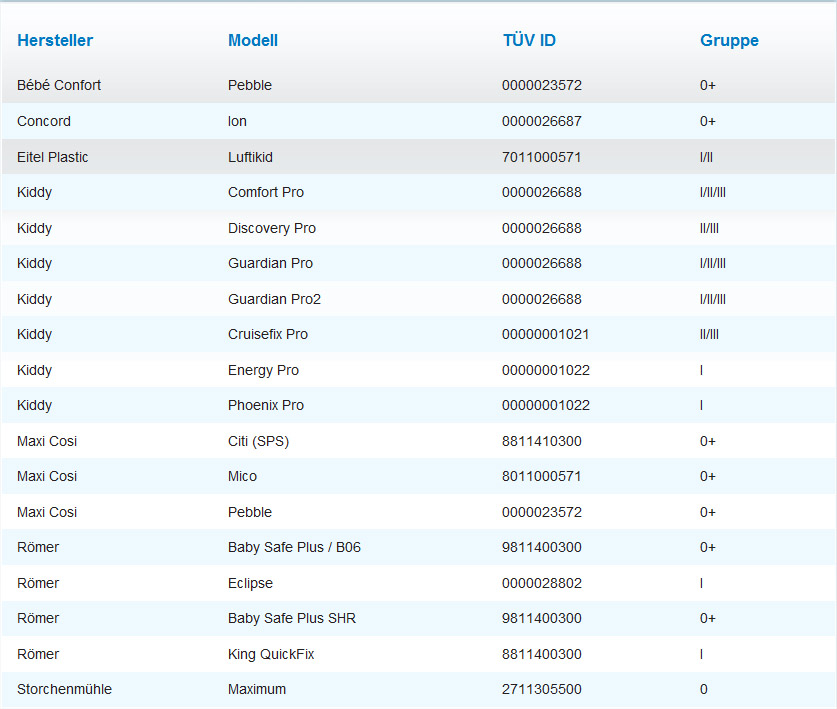Select the Citi (SPS) model
The width and height of the screenshot is (837, 709).
(x=258, y=441)
